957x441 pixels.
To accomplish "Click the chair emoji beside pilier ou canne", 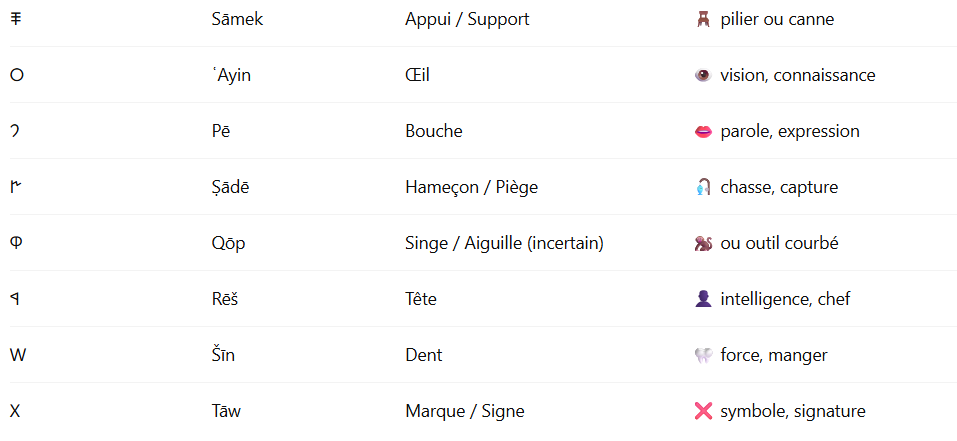I will tap(703, 20).
